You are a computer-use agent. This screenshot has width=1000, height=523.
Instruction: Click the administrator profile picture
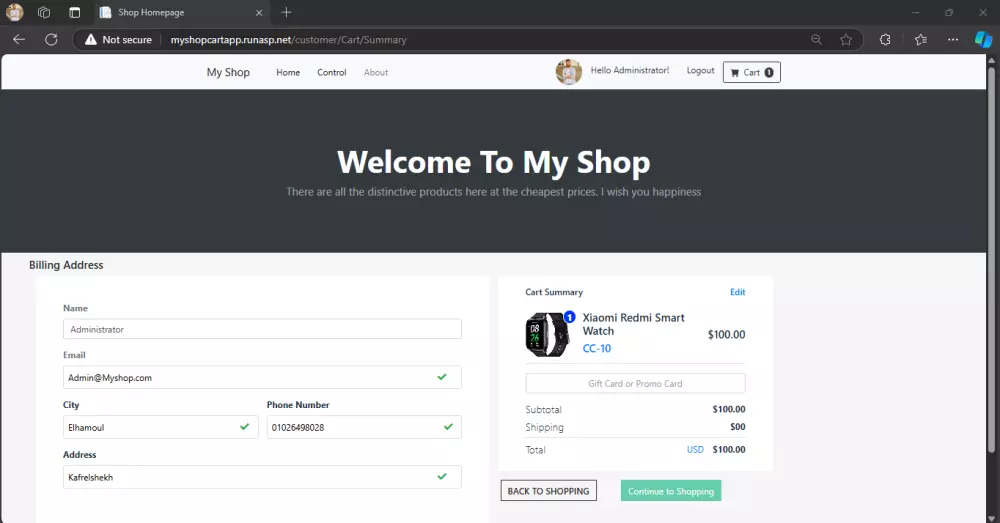(569, 72)
